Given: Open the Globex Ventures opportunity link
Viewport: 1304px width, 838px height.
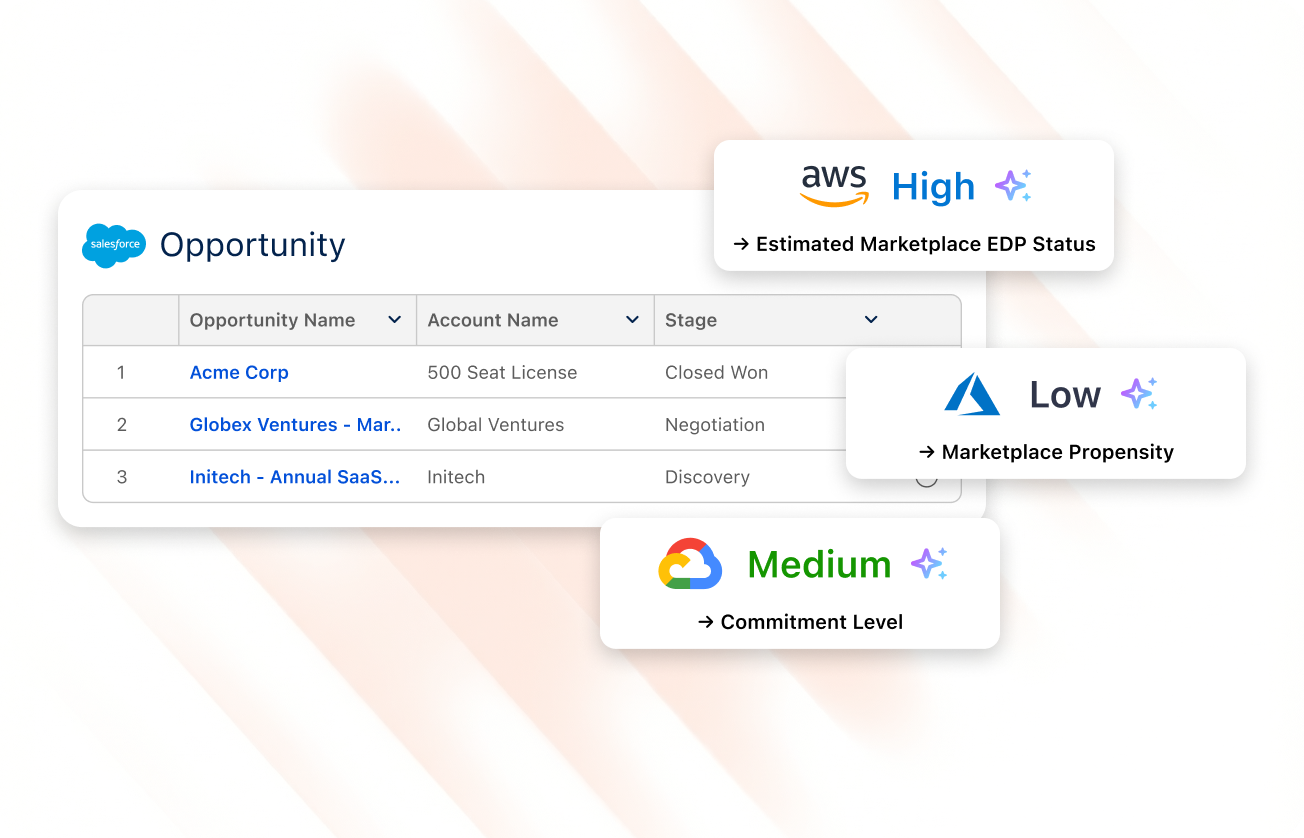Looking at the screenshot, I should click(x=295, y=425).
